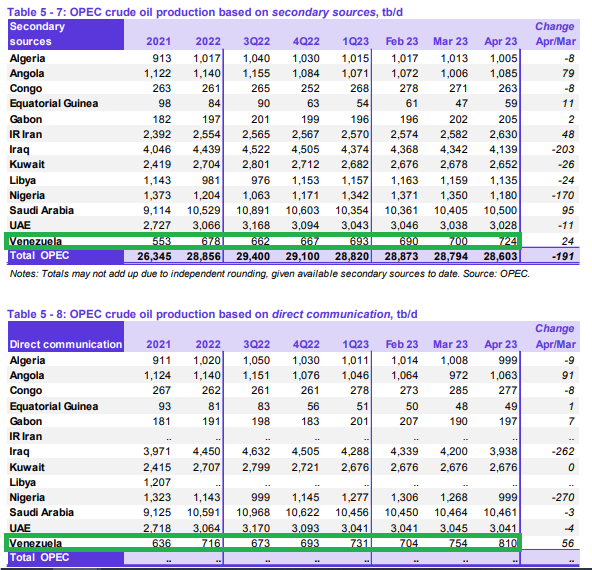Viewport: 592px width, 570px height.
Task: Select Nigeria's change value -170
Action: coord(563,196)
